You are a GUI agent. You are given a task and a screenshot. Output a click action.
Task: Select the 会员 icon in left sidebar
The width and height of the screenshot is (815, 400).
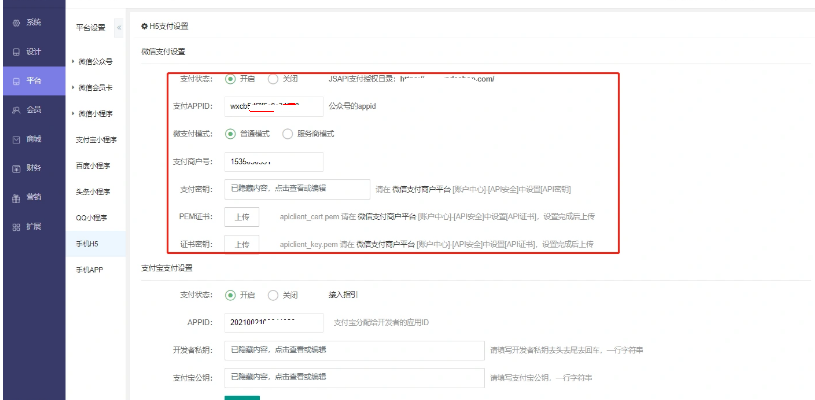pyautogui.click(x=14, y=109)
